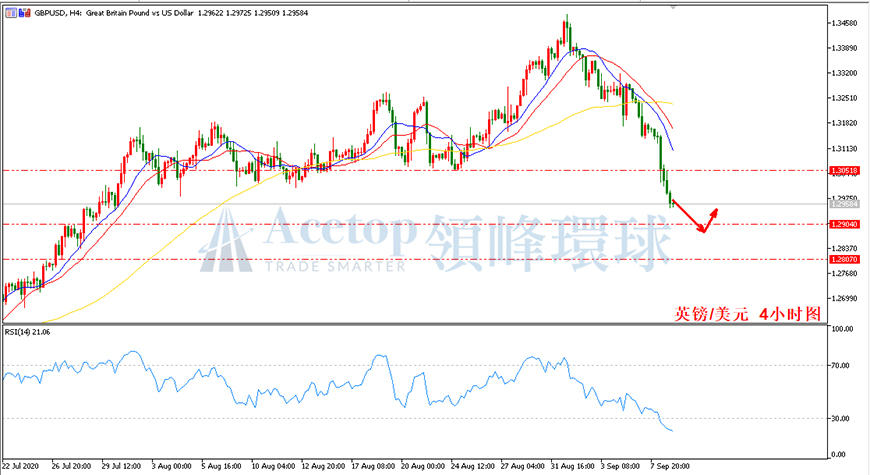This screenshot has height=475, width=870.
Task: Click the 12 Aug 20:00 time label
Action: coord(323,466)
